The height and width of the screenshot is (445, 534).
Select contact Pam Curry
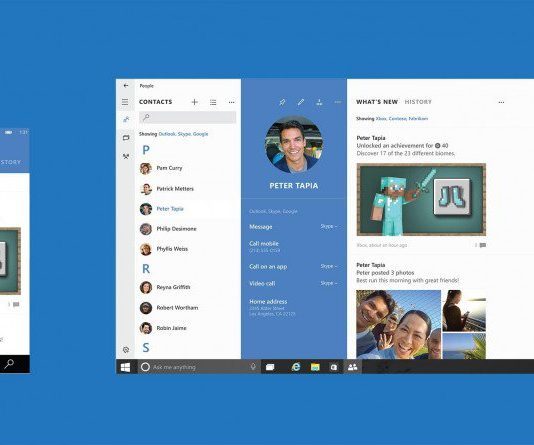[x=188, y=168]
